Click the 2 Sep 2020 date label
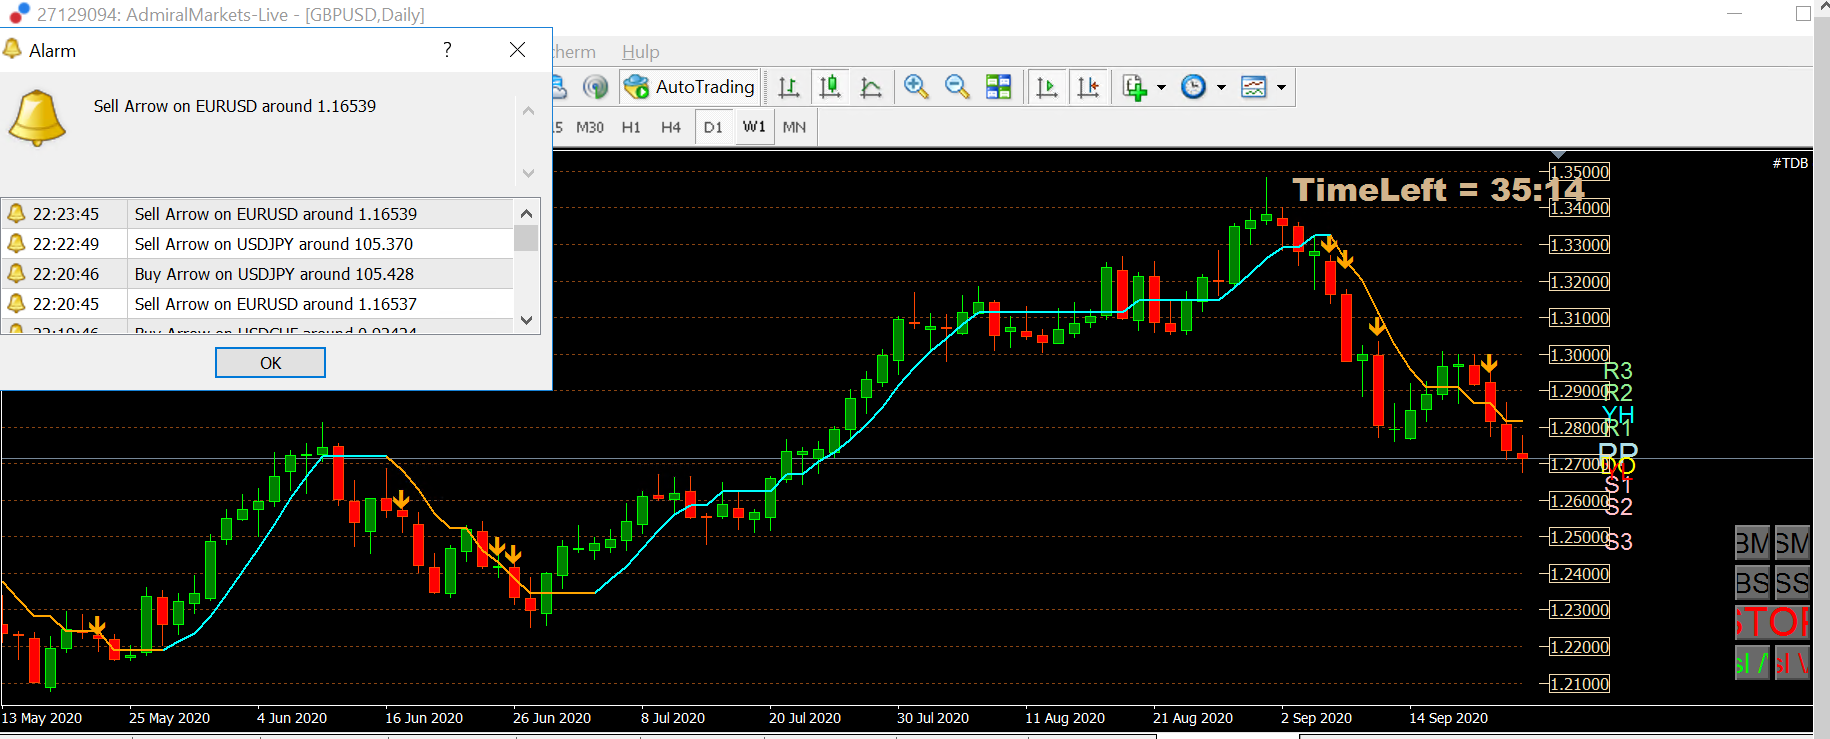The image size is (1830, 739). coord(1316,718)
